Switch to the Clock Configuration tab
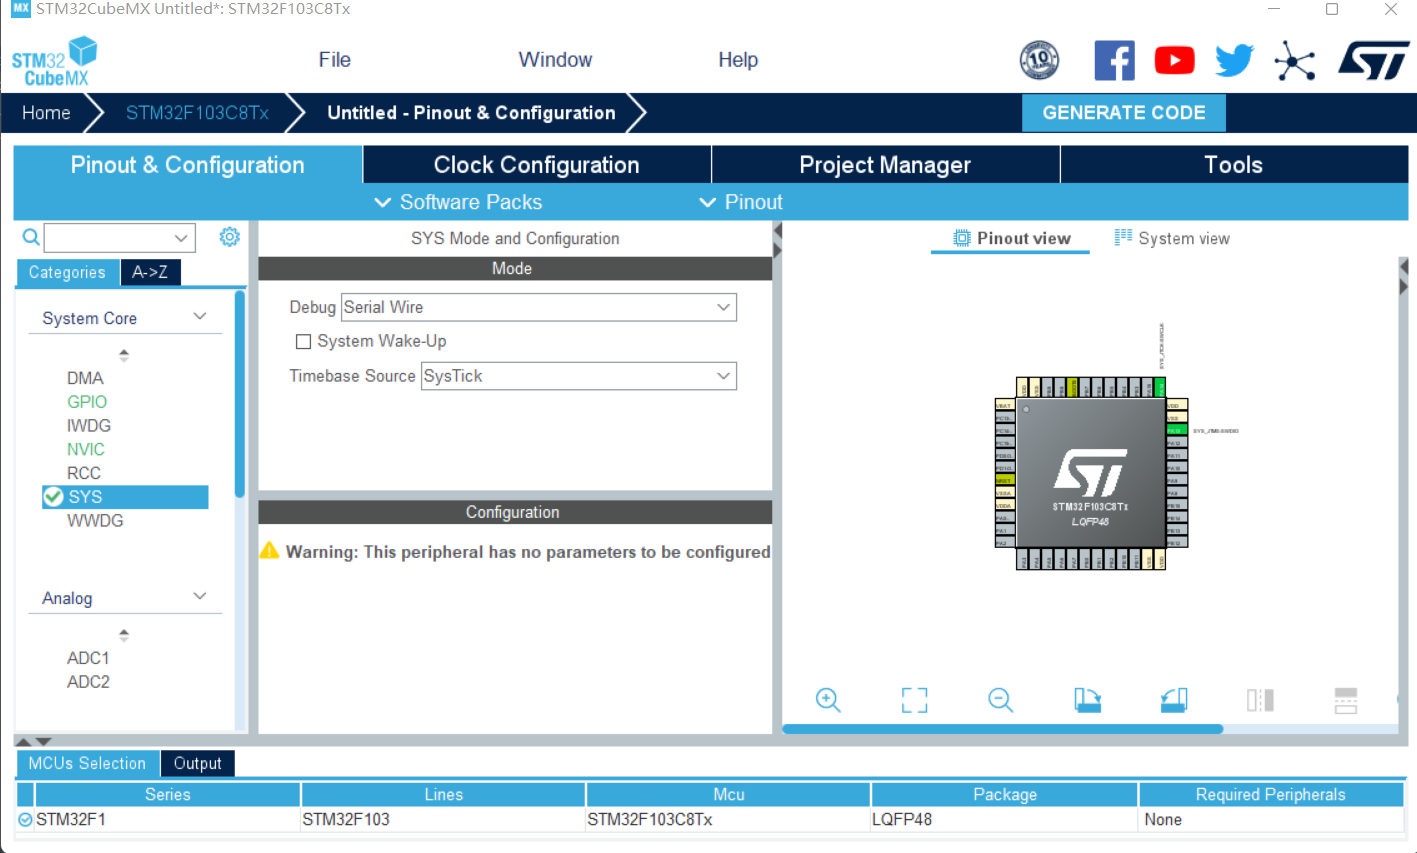 pos(536,164)
